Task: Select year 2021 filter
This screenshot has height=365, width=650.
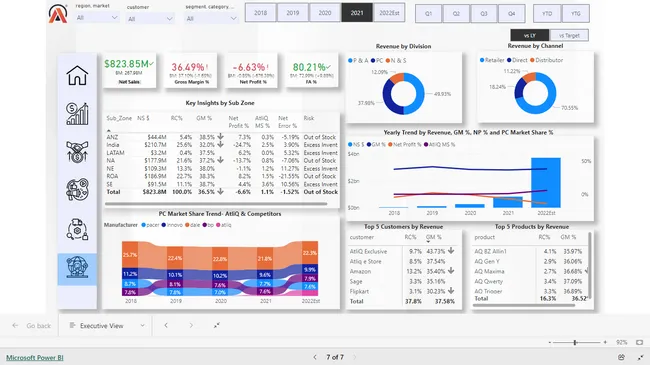Action: pyautogui.click(x=357, y=13)
